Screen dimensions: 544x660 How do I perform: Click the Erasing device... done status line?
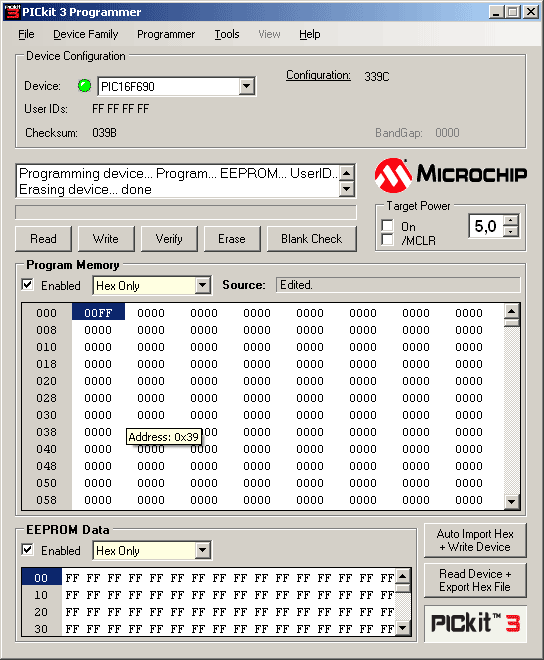(x=85, y=189)
